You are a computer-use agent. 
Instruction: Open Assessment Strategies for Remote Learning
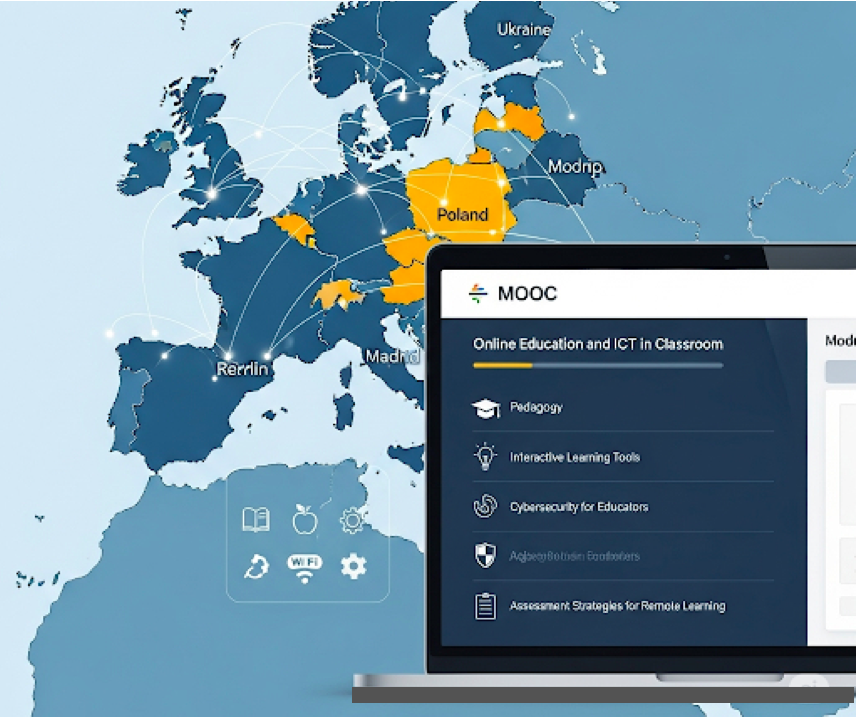(x=617, y=606)
